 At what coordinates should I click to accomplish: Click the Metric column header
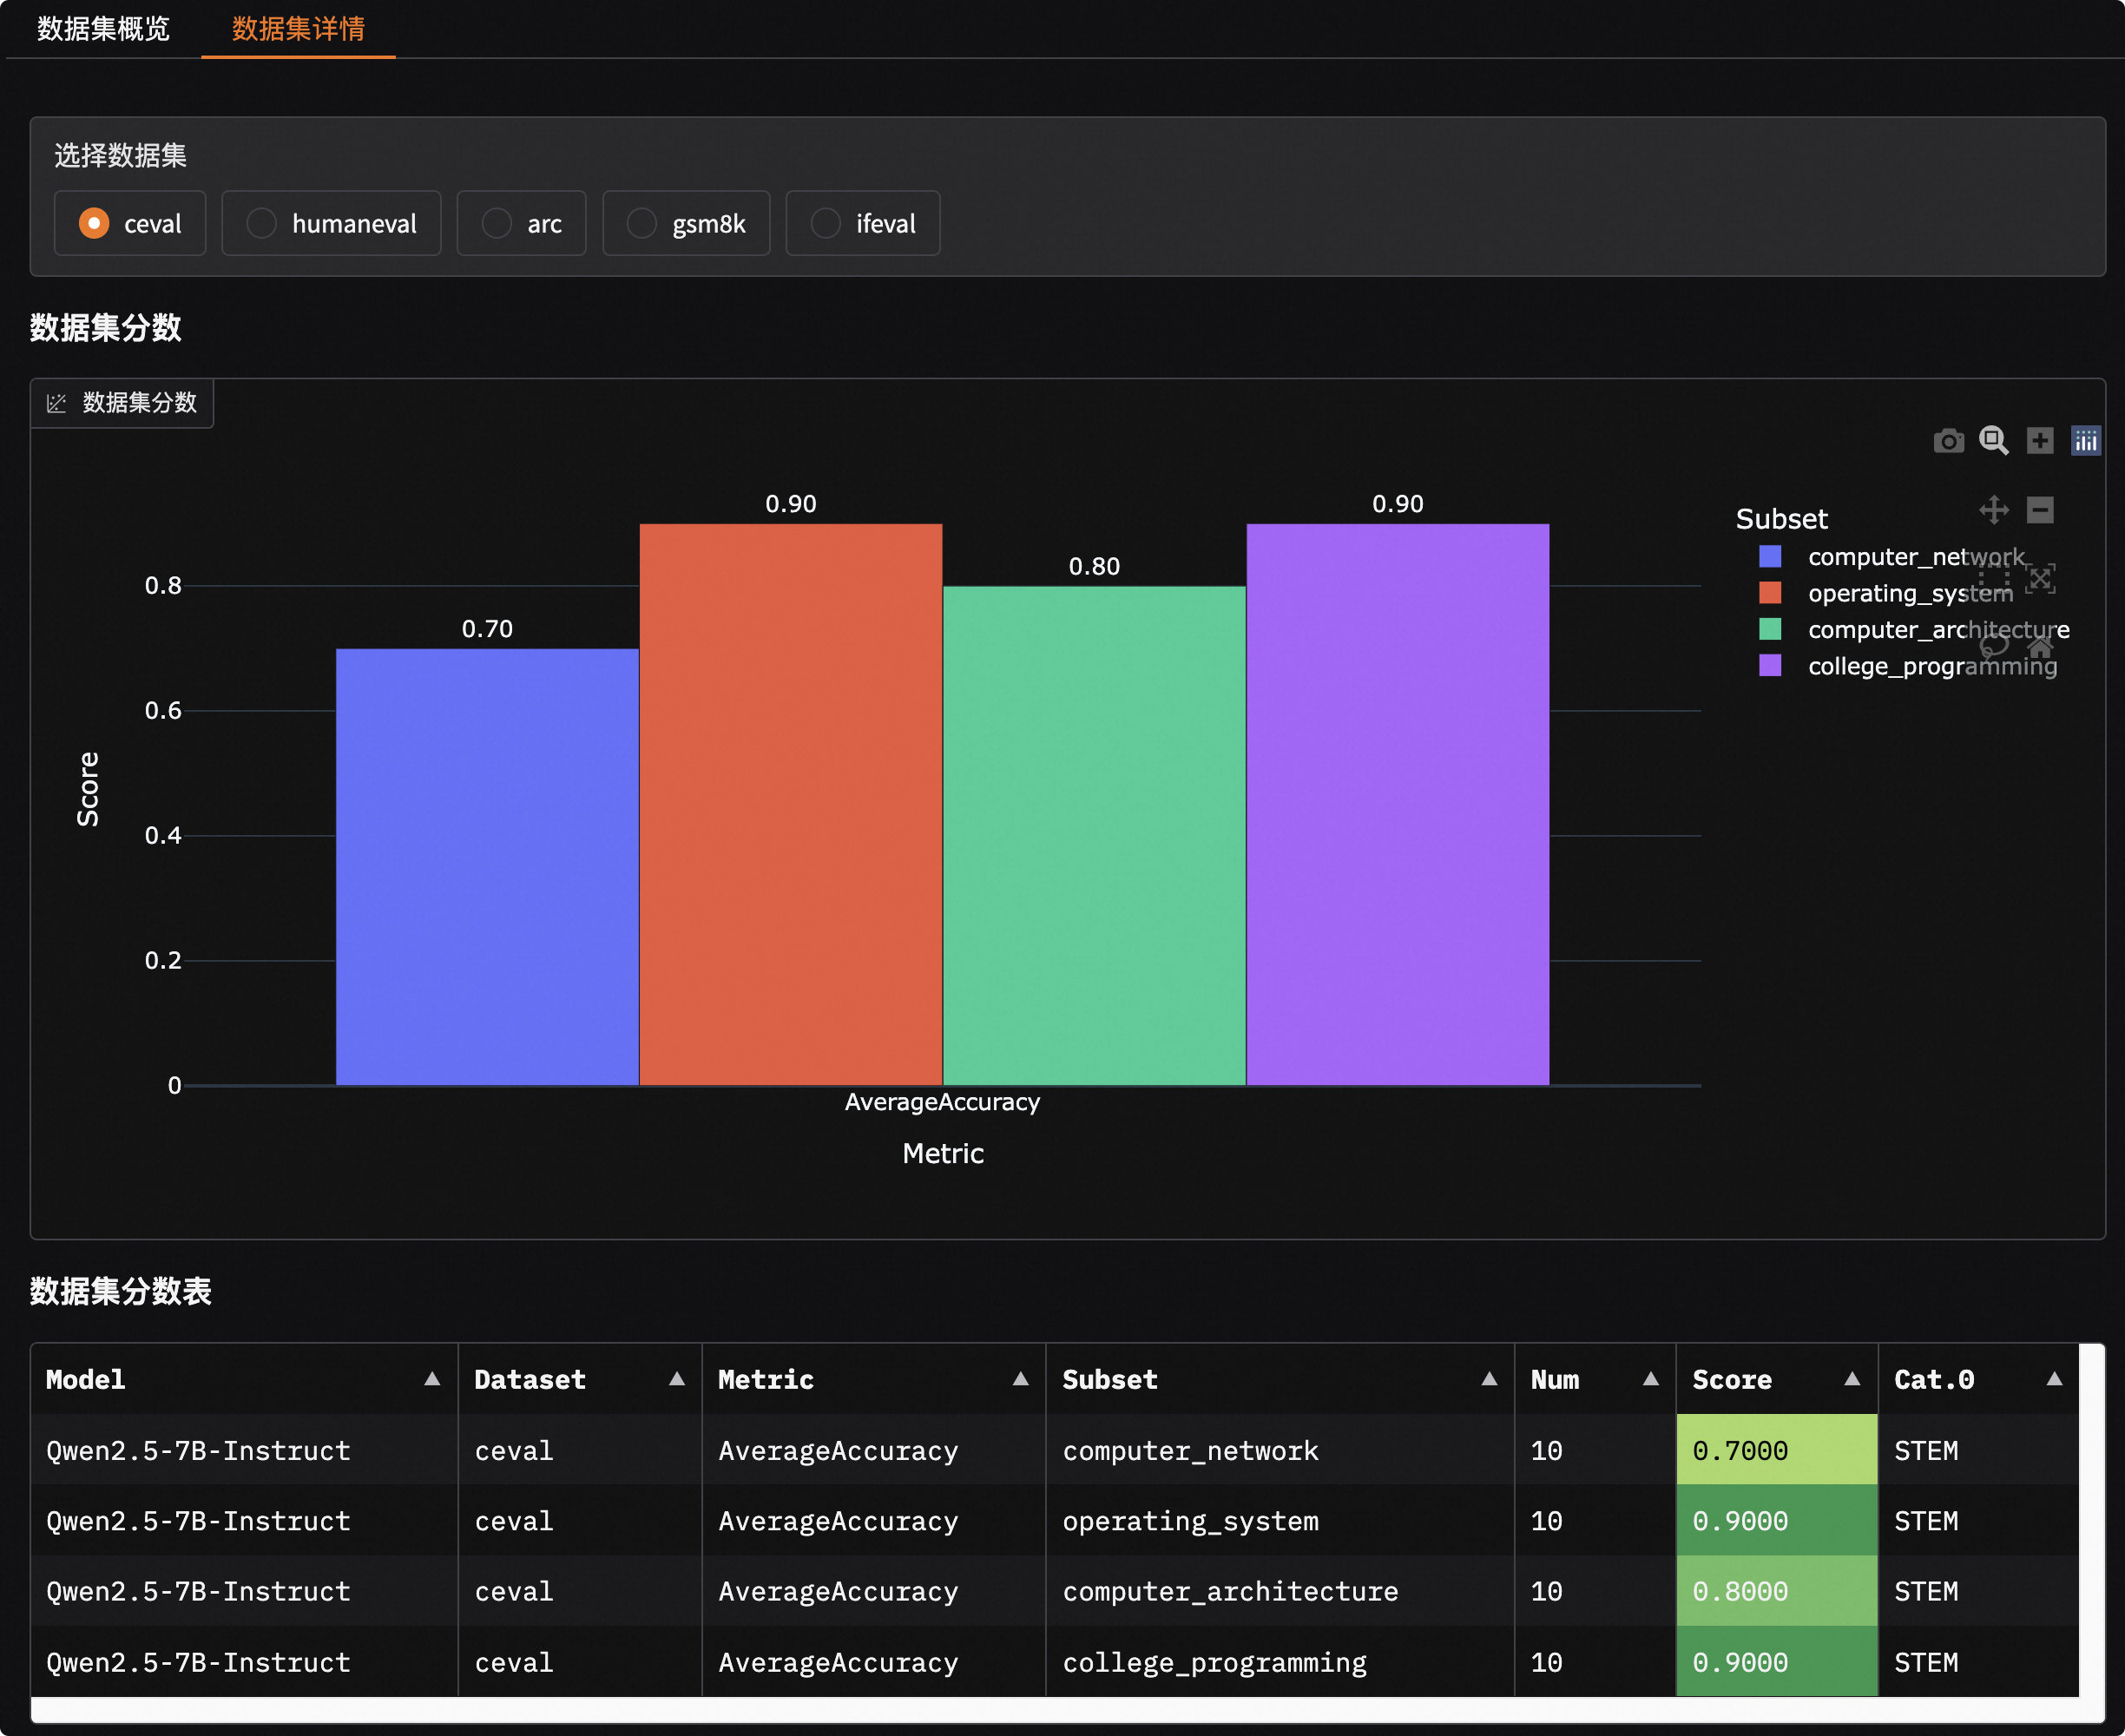(x=766, y=1380)
